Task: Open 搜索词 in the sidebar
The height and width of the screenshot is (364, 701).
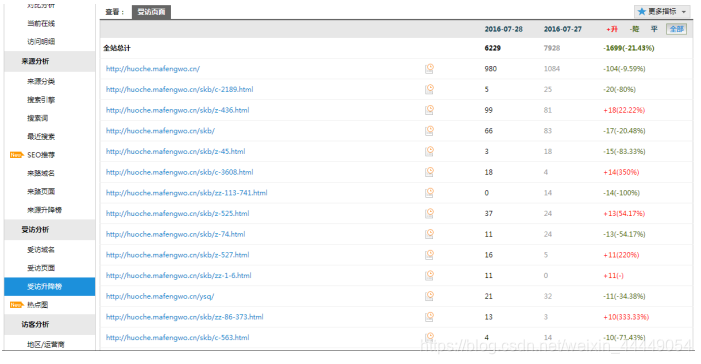Action: (38, 118)
